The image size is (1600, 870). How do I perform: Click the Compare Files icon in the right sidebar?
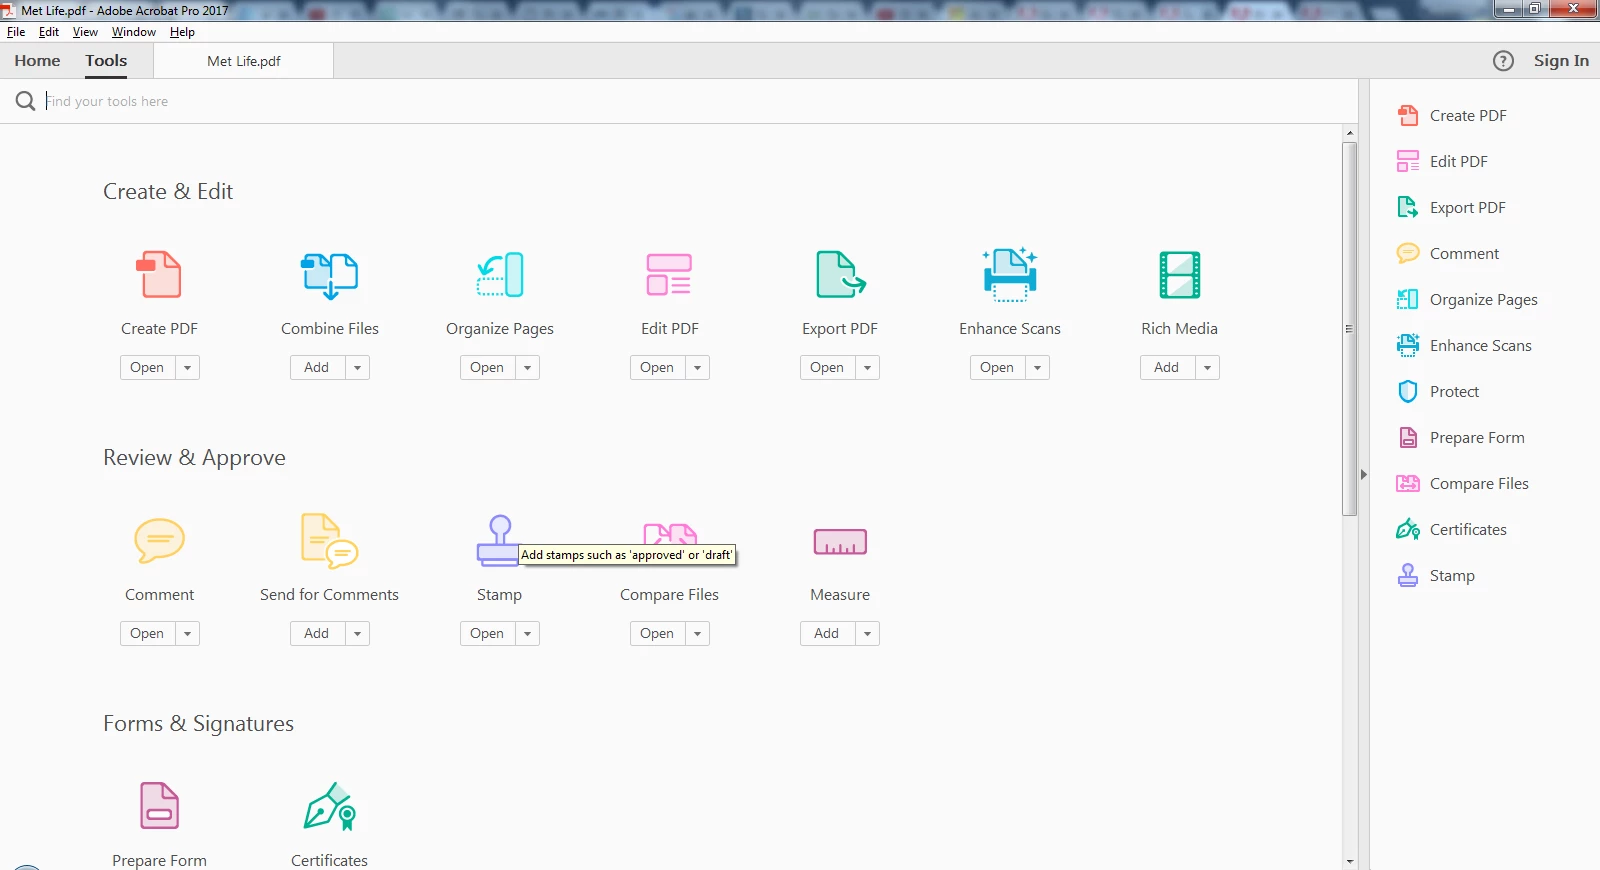[1408, 483]
